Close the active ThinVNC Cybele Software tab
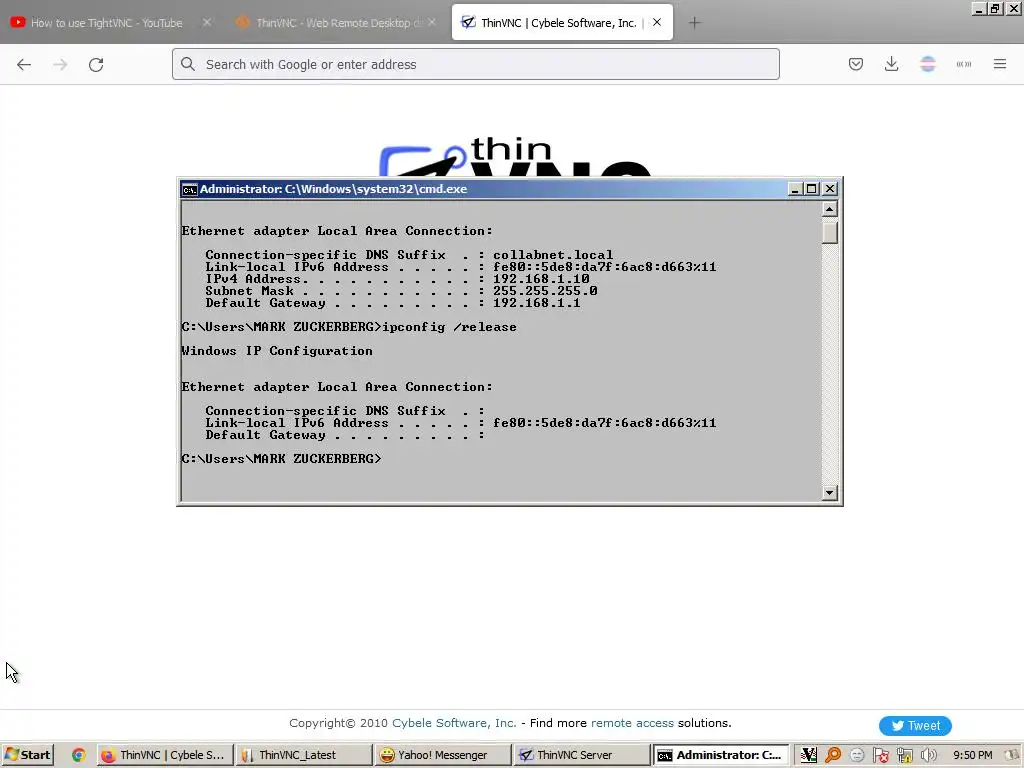This screenshot has height=768, width=1024. tap(657, 22)
